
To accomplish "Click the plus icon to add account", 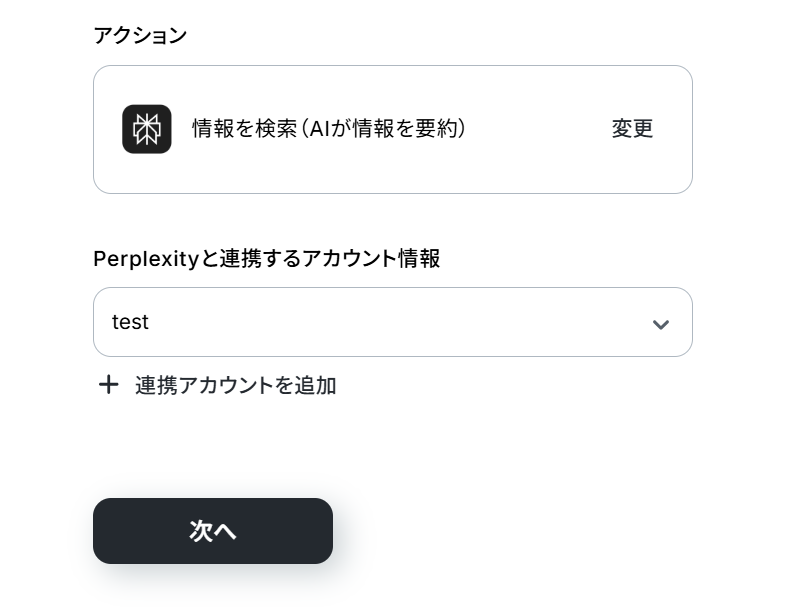I will coord(108,385).
